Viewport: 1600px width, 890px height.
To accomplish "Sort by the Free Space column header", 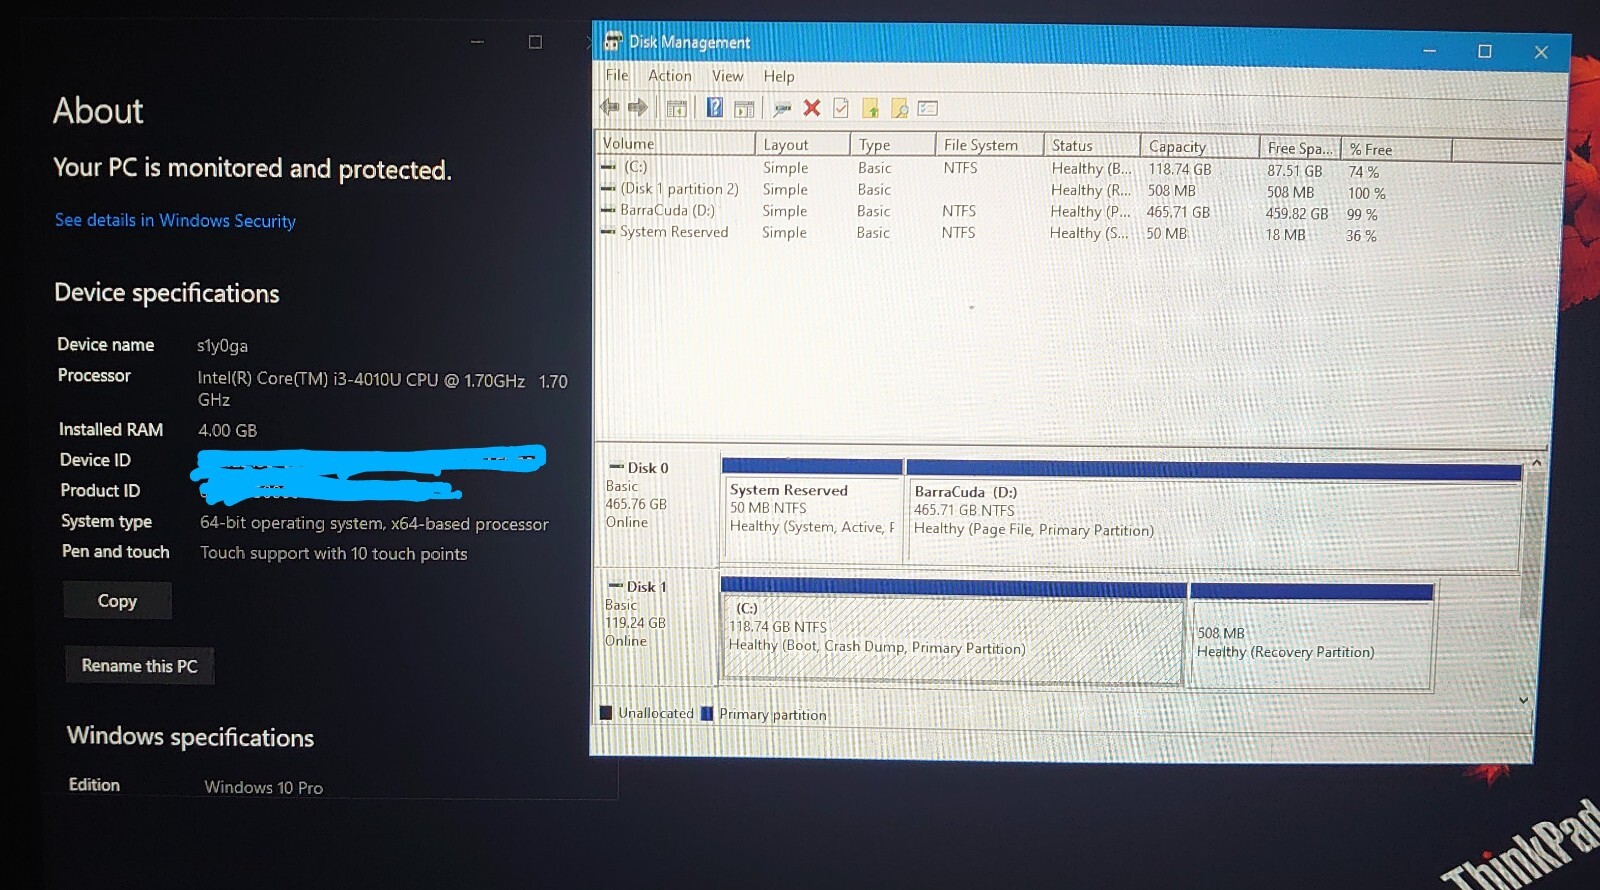I will click(x=1300, y=148).
